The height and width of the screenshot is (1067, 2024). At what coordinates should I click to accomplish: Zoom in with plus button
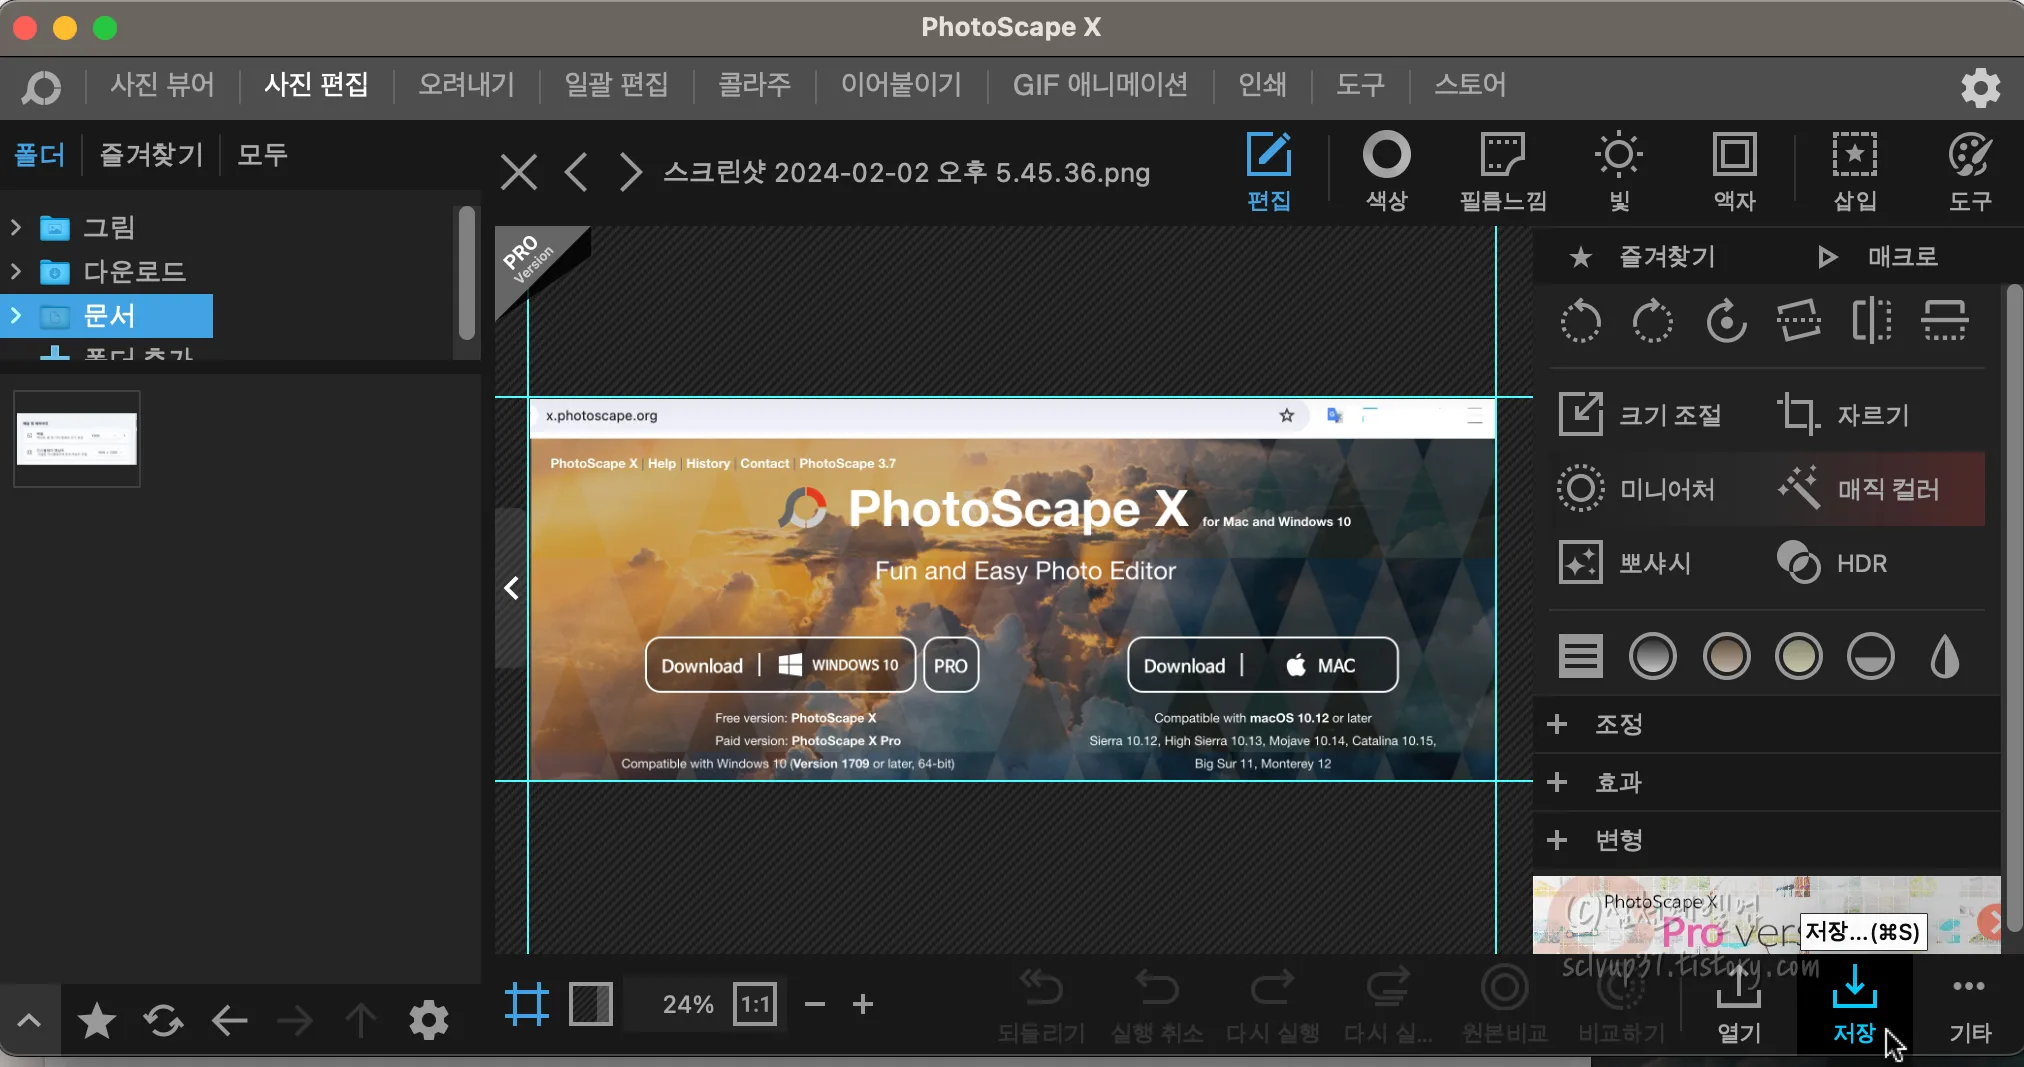click(x=863, y=1004)
